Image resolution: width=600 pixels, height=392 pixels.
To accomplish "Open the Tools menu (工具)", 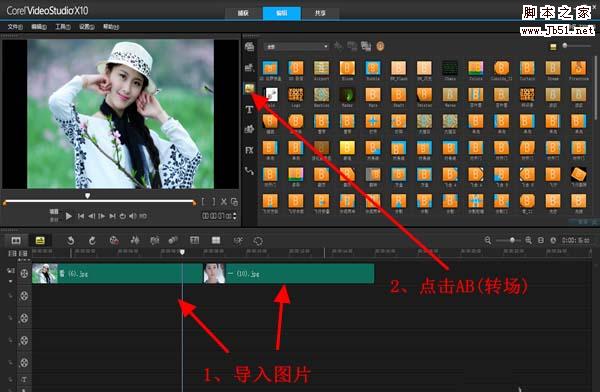I will coord(63,27).
